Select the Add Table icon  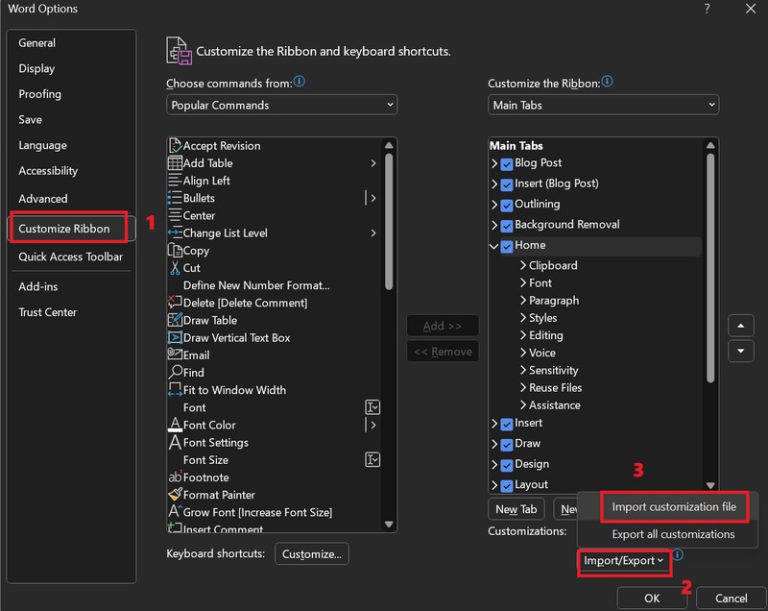[x=175, y=163]
